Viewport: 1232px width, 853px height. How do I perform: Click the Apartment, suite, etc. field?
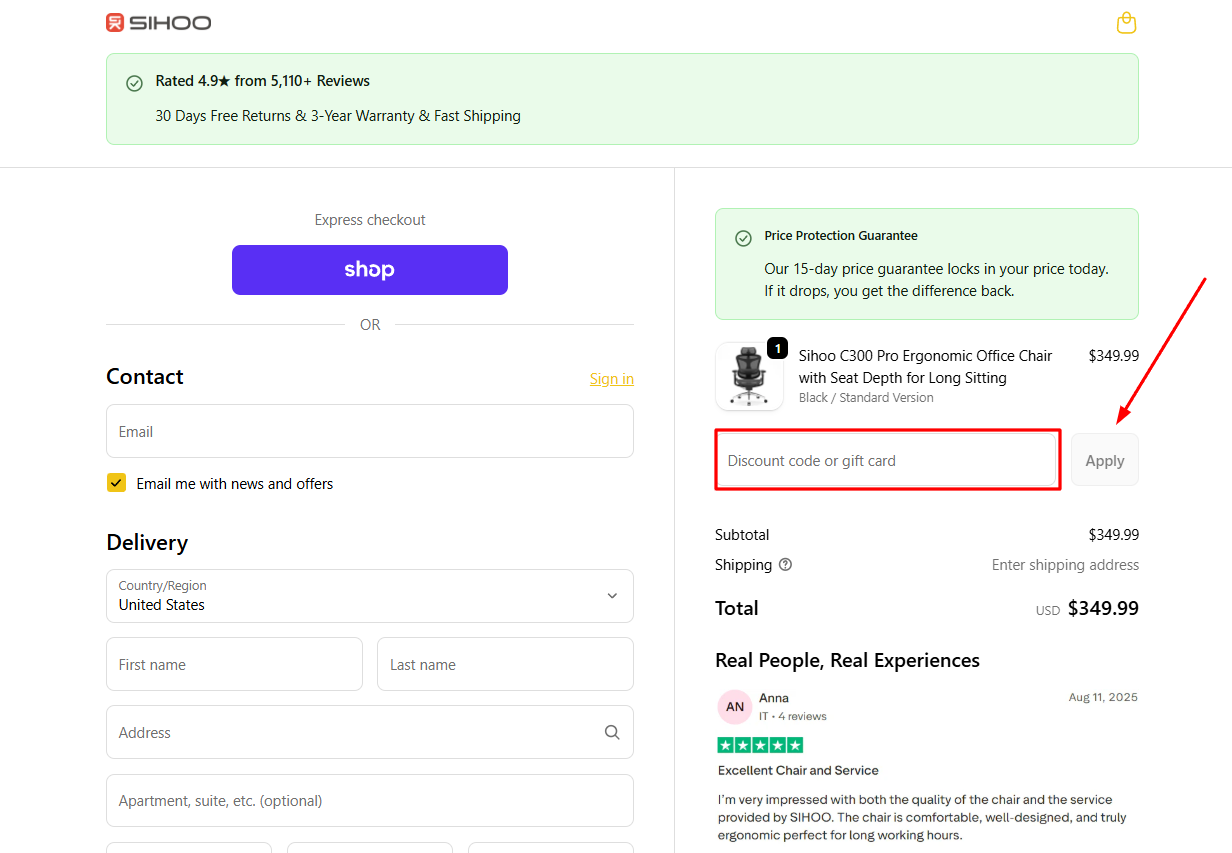click(370, 800)
